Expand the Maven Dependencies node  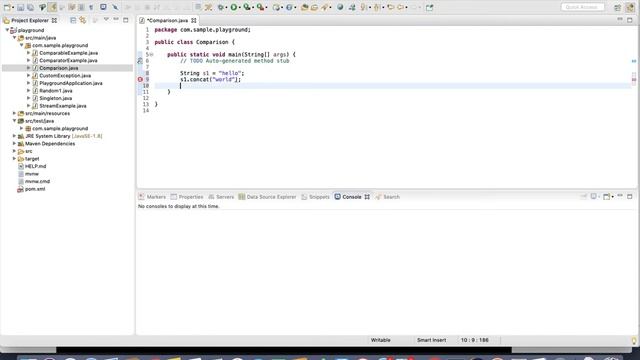[x=14, y=143]
